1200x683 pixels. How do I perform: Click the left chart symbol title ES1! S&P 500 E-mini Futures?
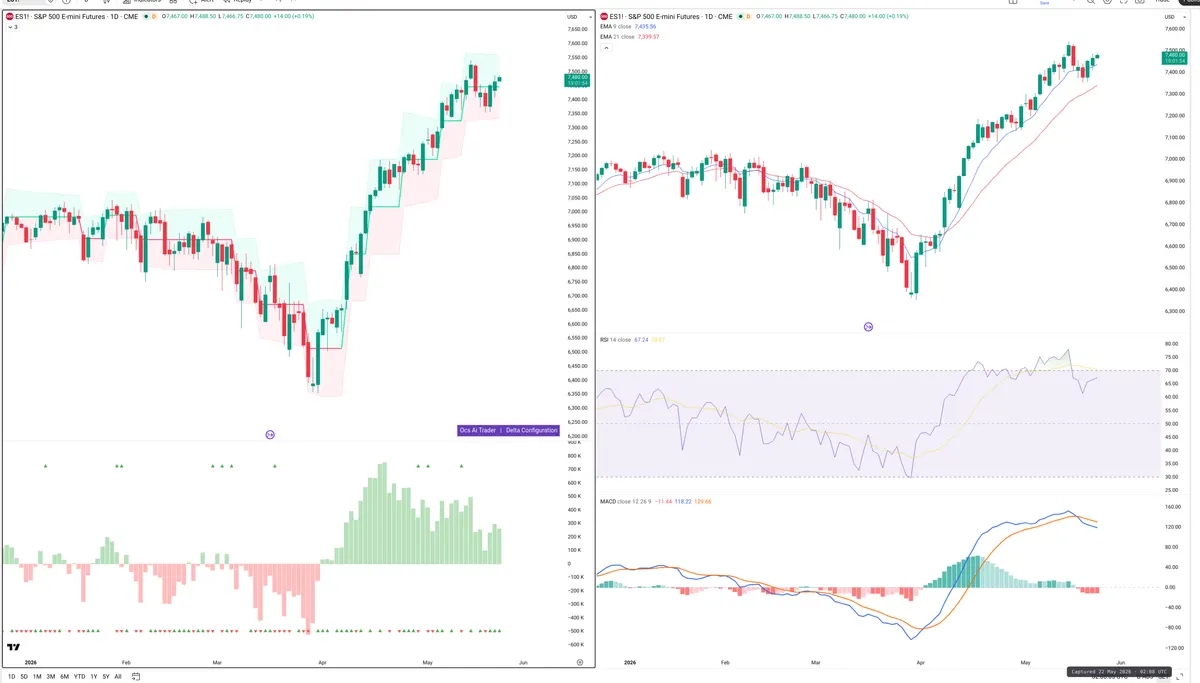tap(59, 17)
